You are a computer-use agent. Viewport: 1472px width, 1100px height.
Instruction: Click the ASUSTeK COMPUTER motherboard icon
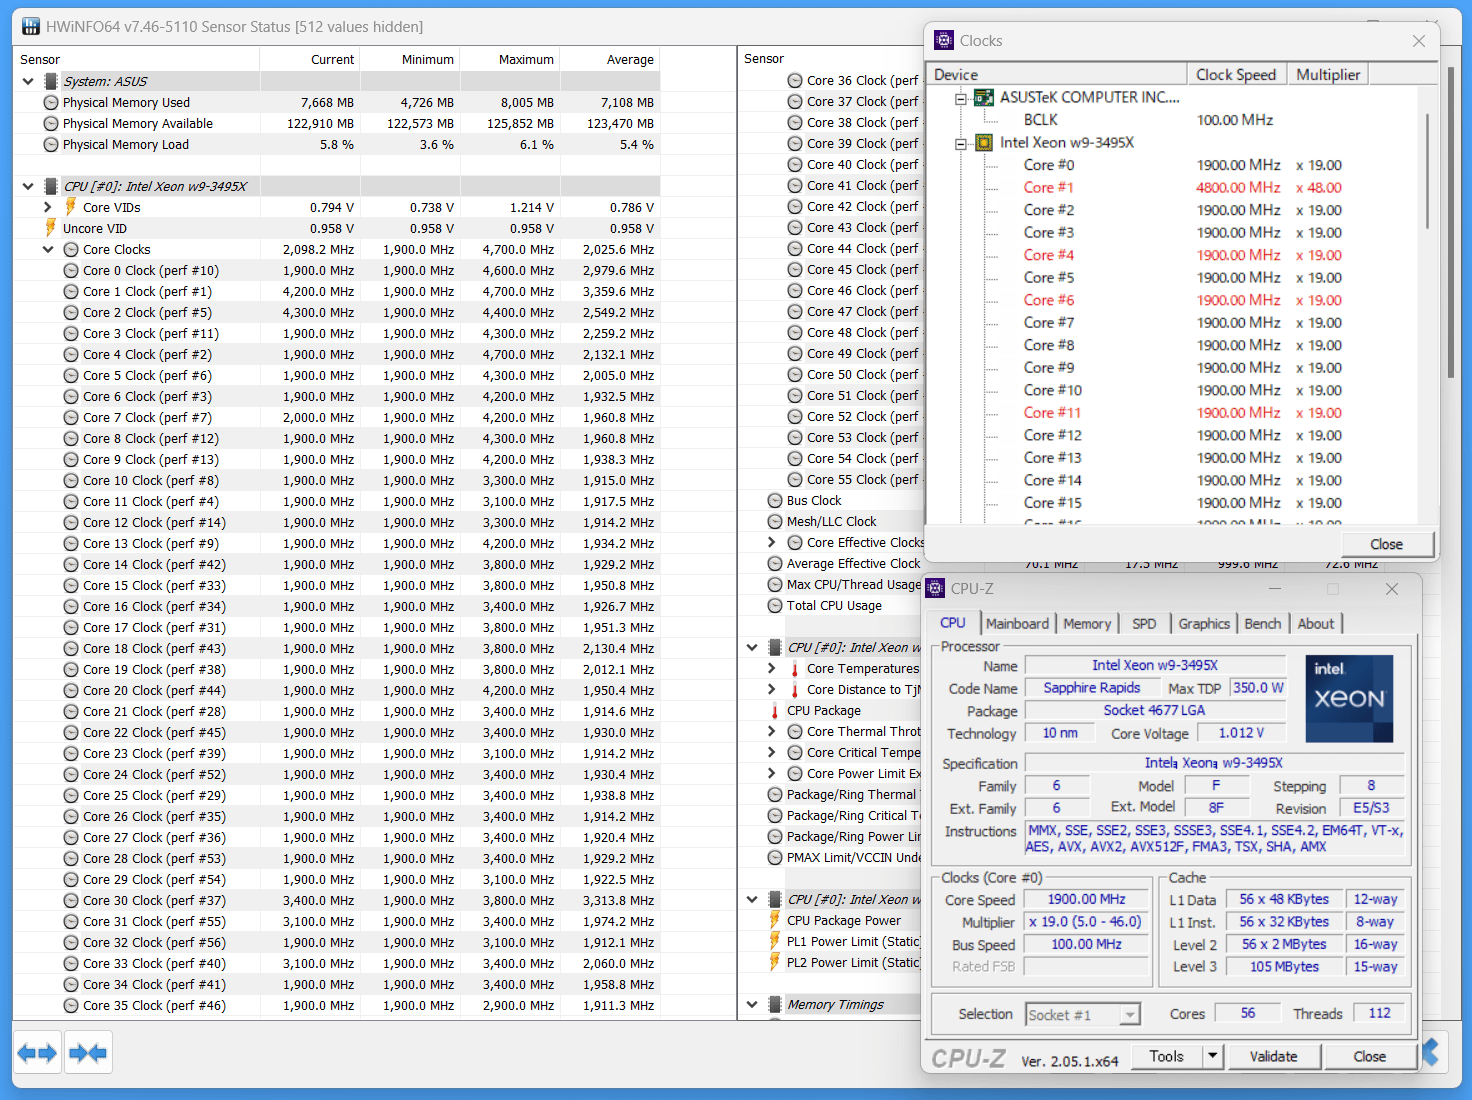pos(984,98)
